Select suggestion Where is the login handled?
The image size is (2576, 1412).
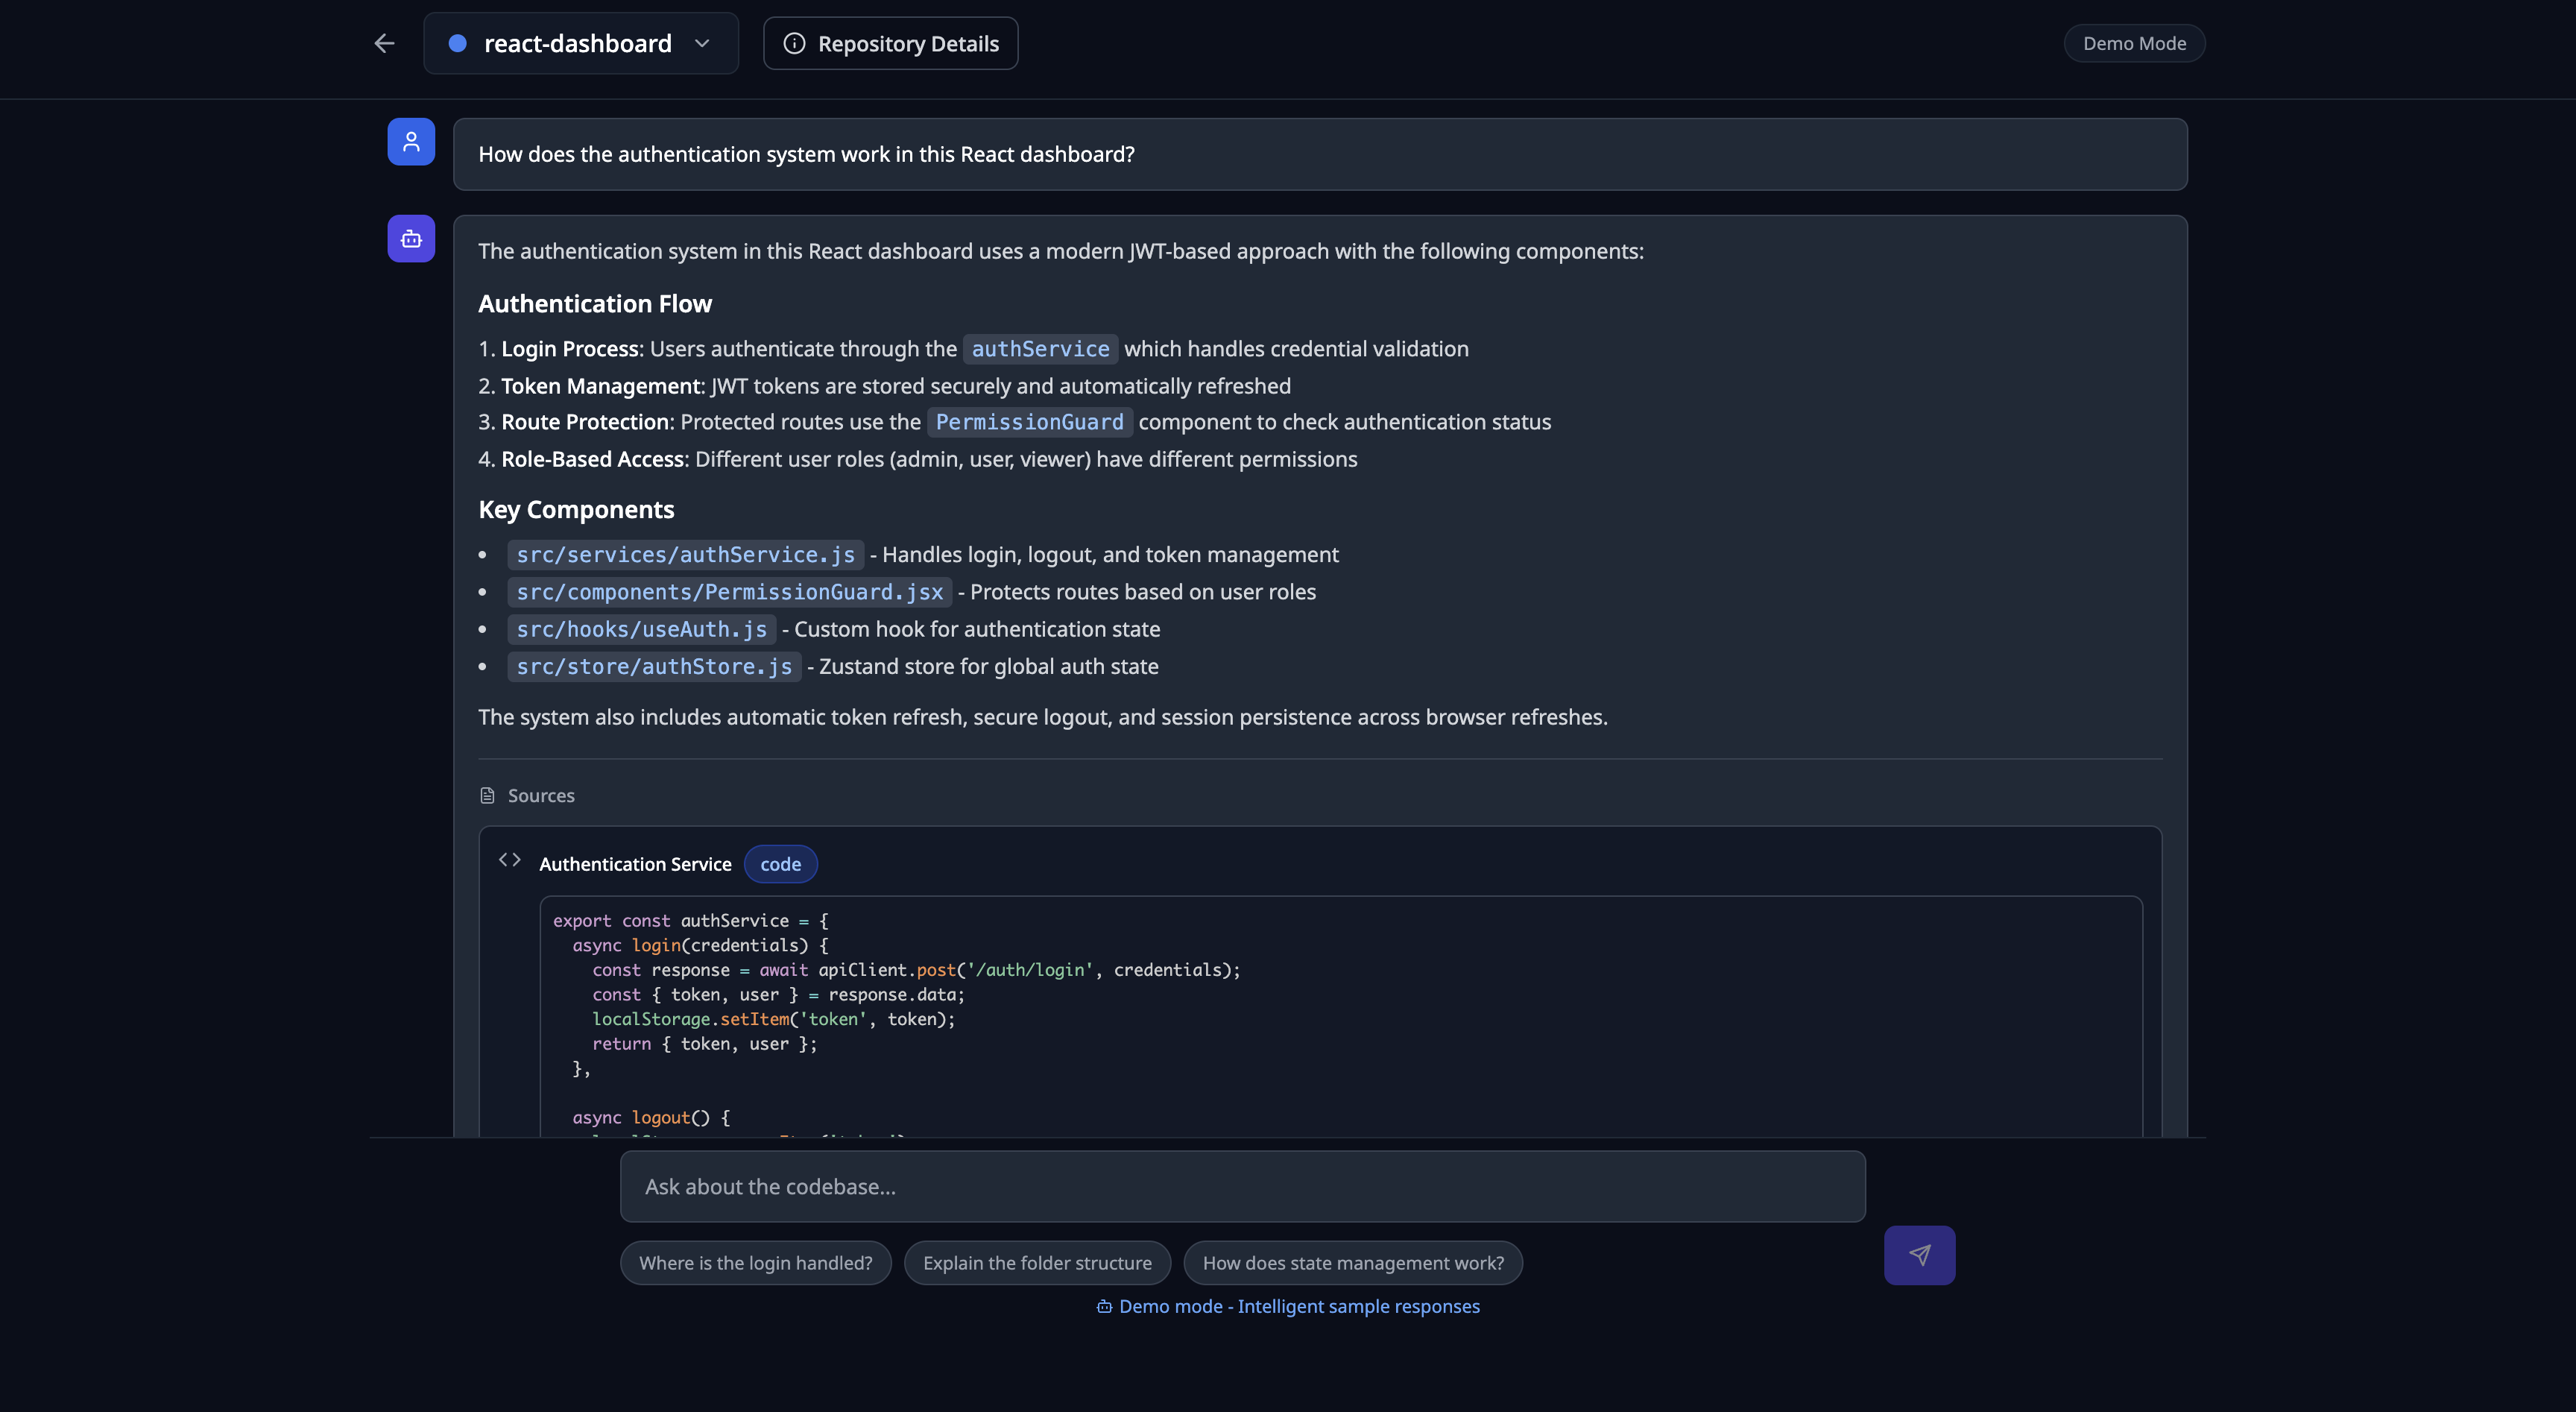pyautogui.click(x=755, y=1262)
